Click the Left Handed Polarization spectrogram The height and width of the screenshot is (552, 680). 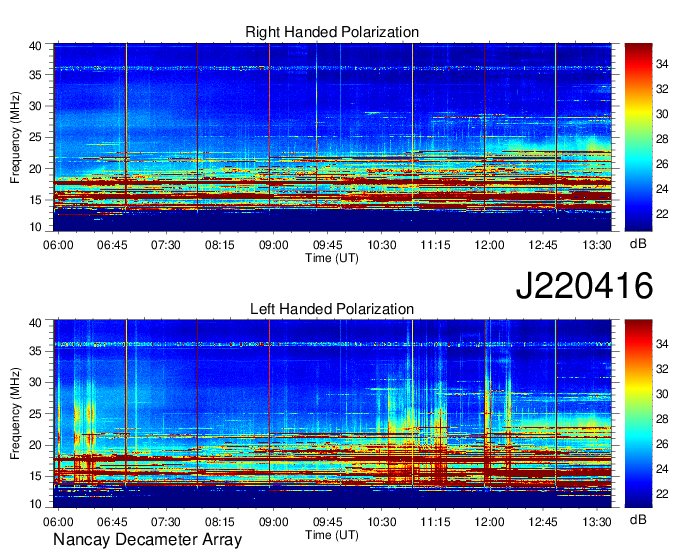[x=332, y=413]
